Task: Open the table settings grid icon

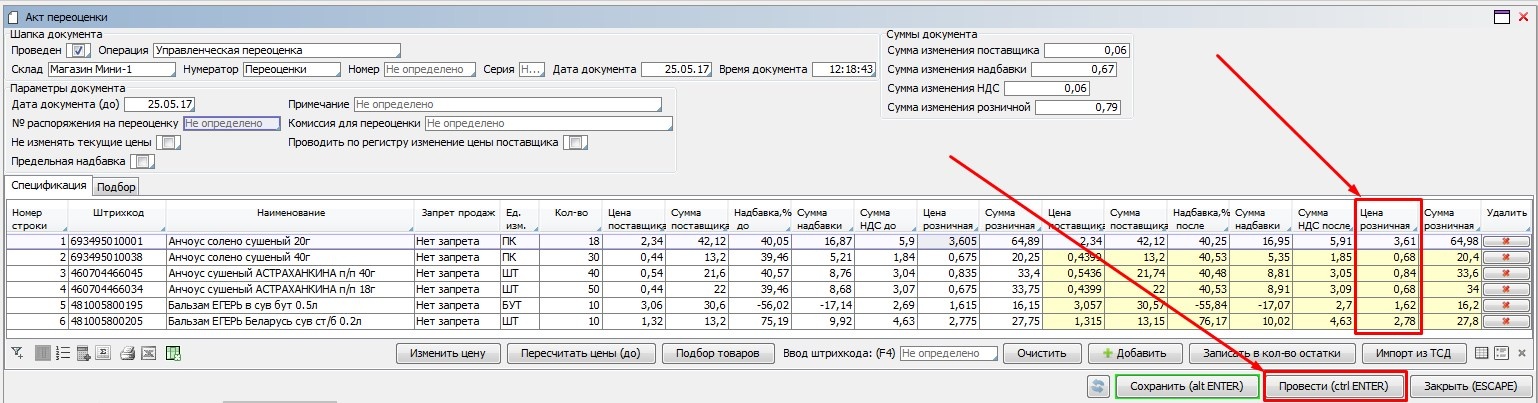Action: pyautogui.click(x=1482, y=353)
